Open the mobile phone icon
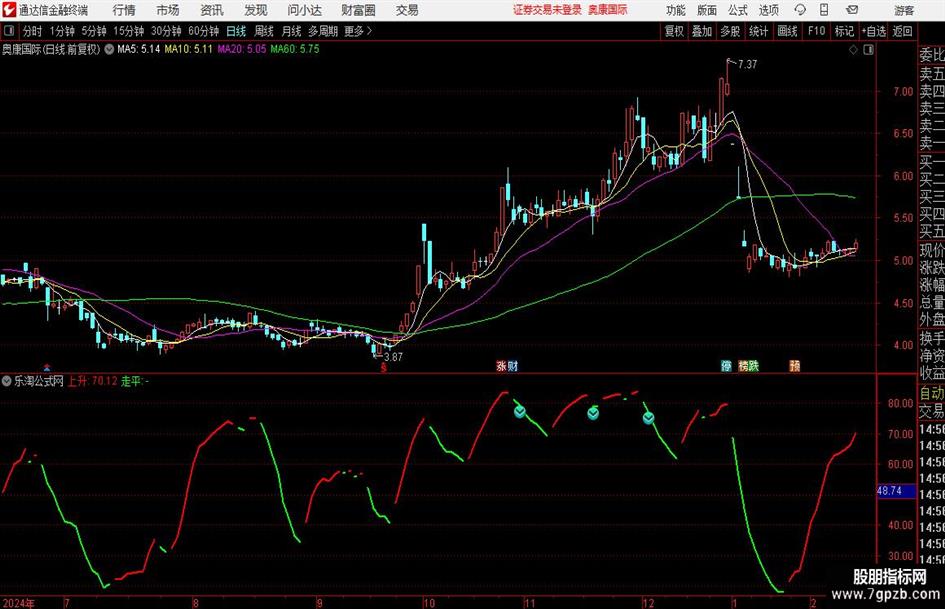 pos(824,10)
